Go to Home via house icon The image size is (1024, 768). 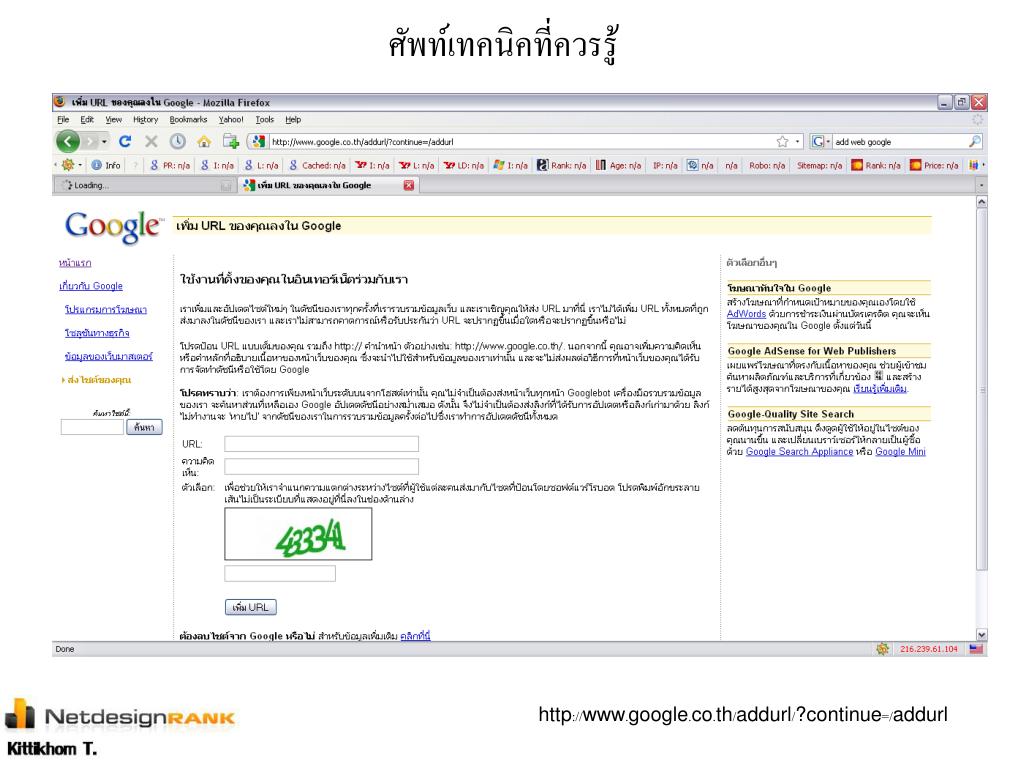[204, 141]
